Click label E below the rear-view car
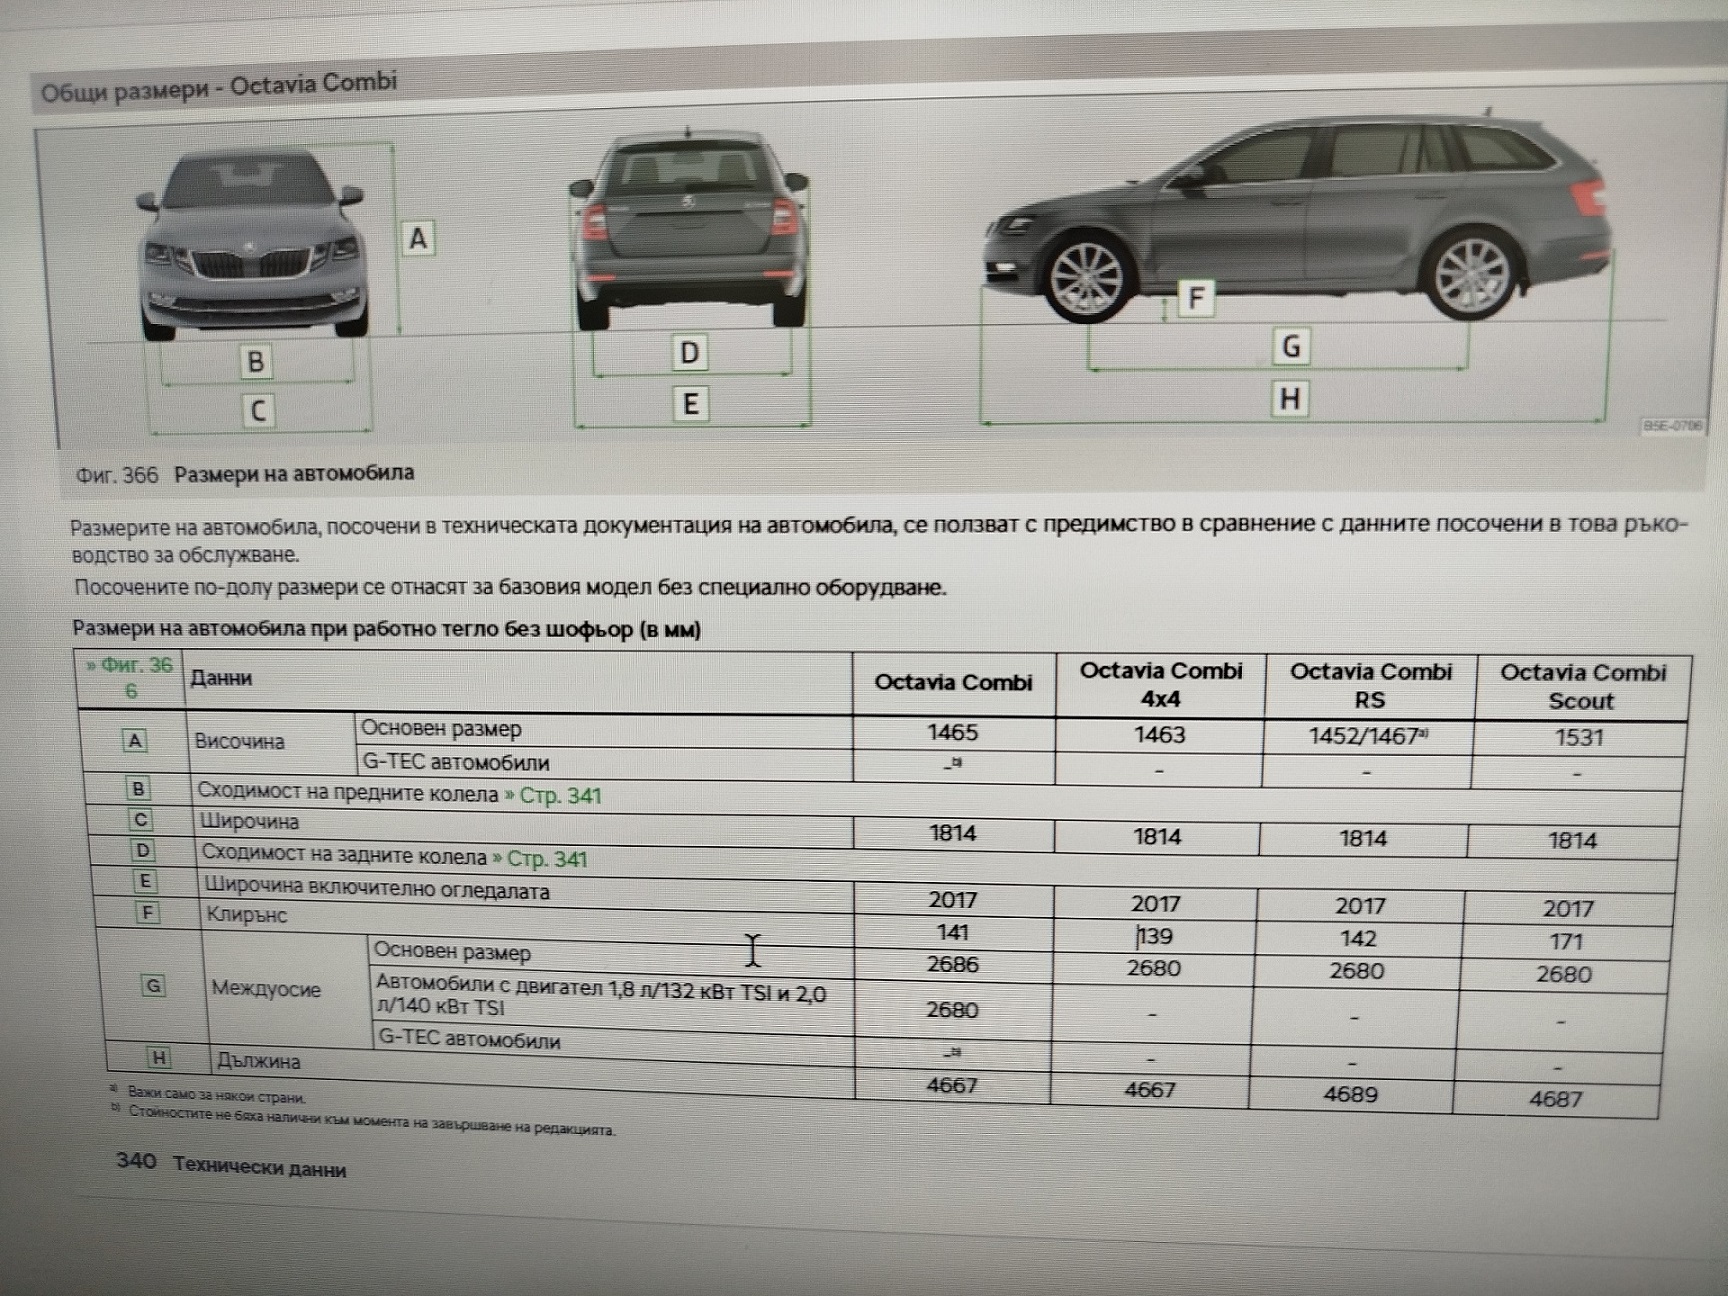 pos(689,404)
